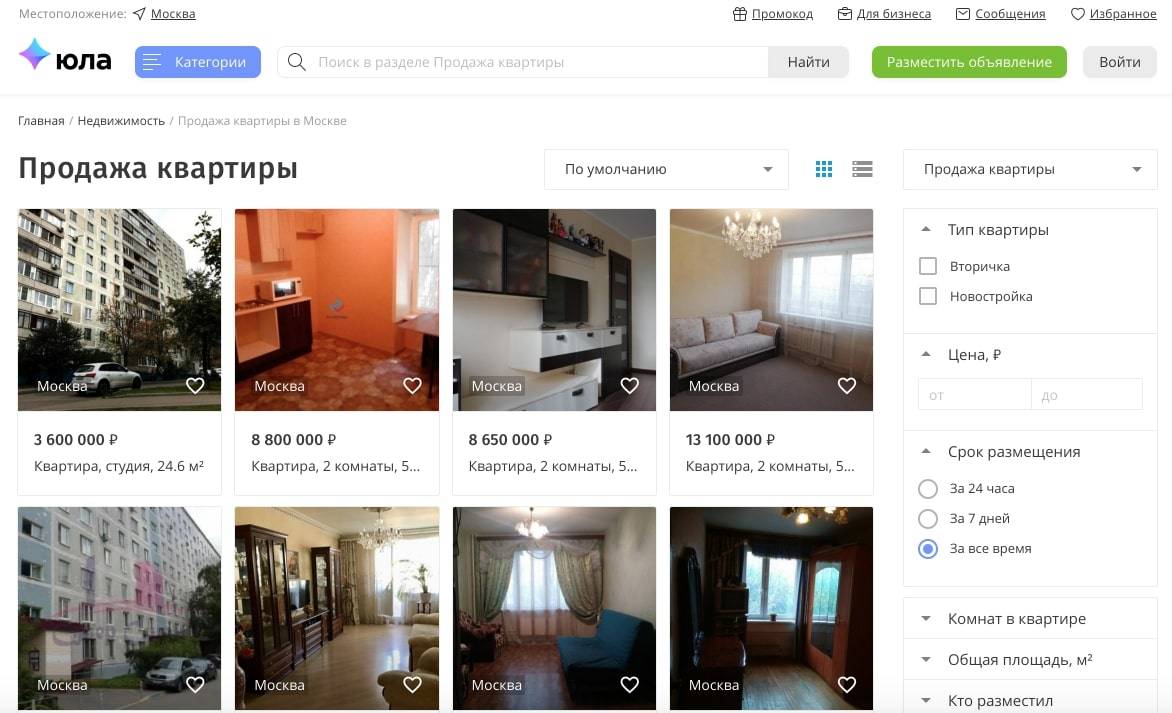The image size is (1172, 713).
Task: Expand the Комнат в квартире filter
Action: (1030, 619)
